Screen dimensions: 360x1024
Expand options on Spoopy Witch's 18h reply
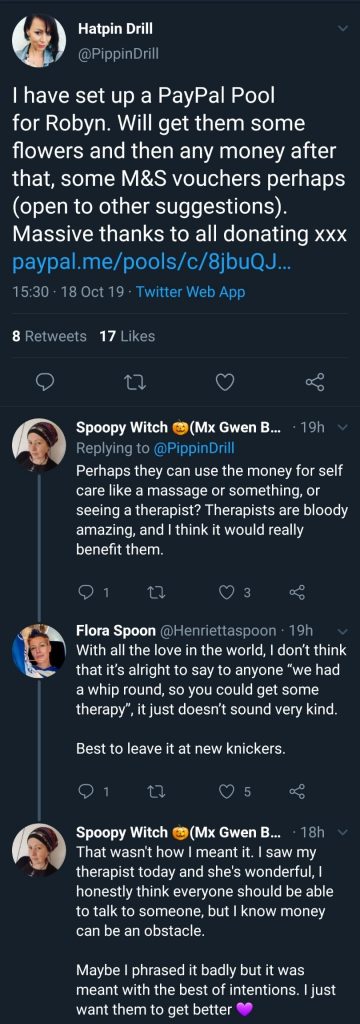(340, 833)
